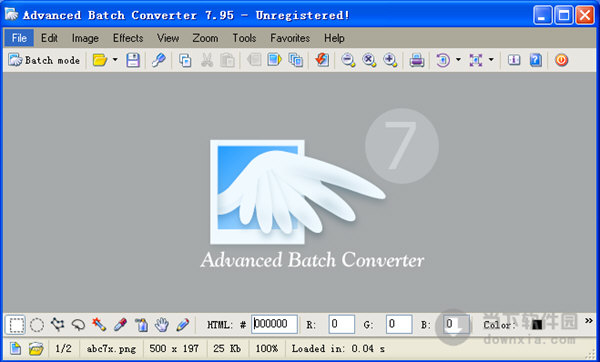
Task: Go to previous image with left arrow icon
Action: [254, 60]
